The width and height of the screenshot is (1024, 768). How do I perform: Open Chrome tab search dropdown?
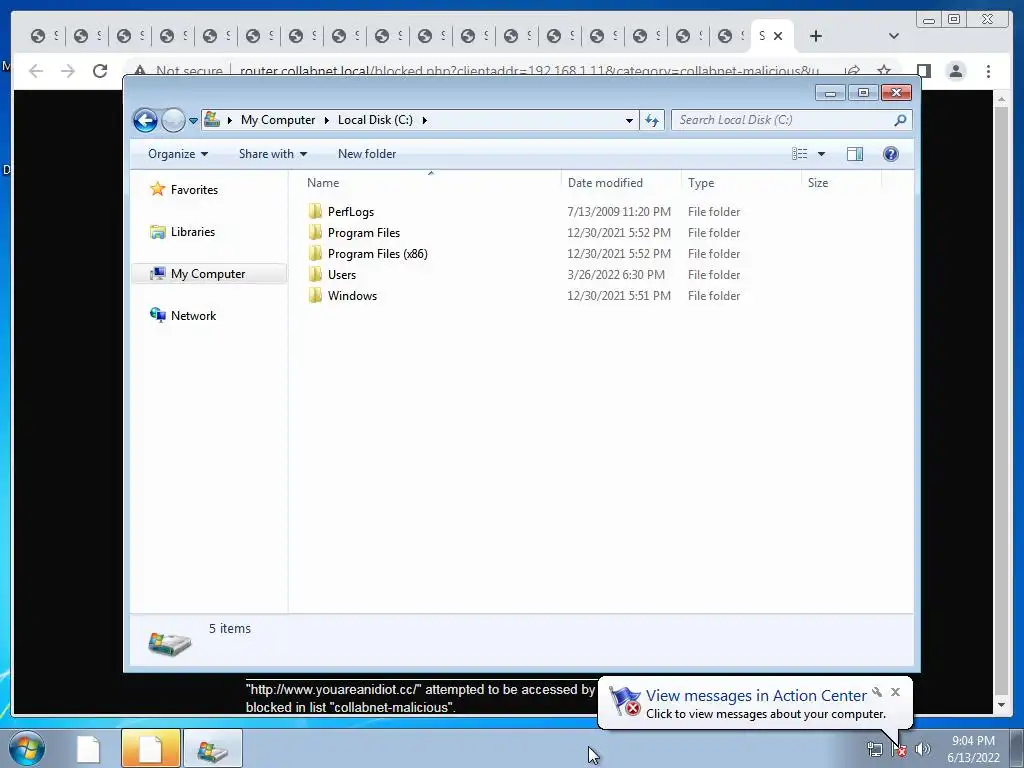pyautogui.click(x=894, y=36)
